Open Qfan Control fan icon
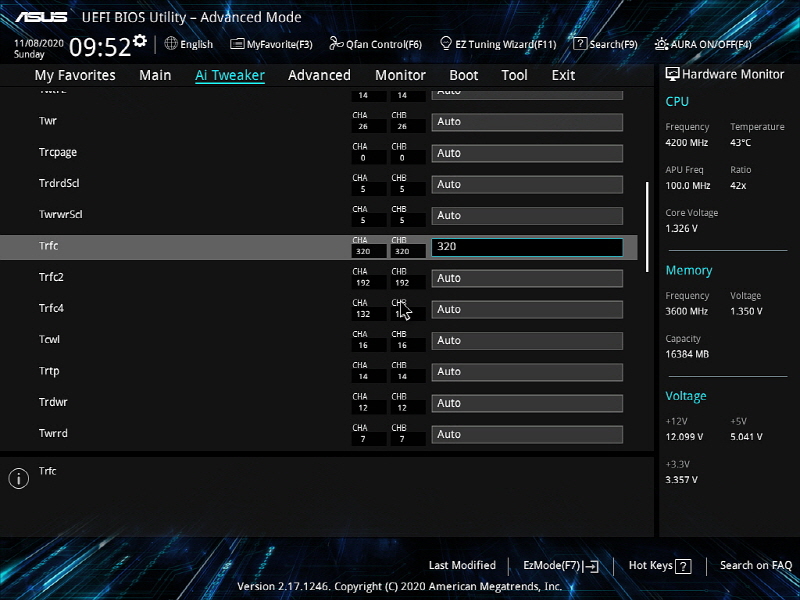 (336, 44)
